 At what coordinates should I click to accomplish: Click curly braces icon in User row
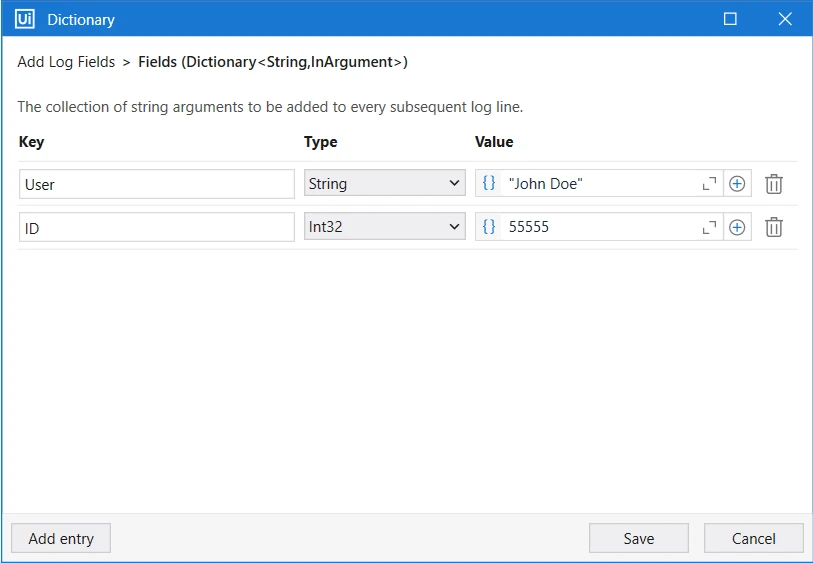point(489,183)
